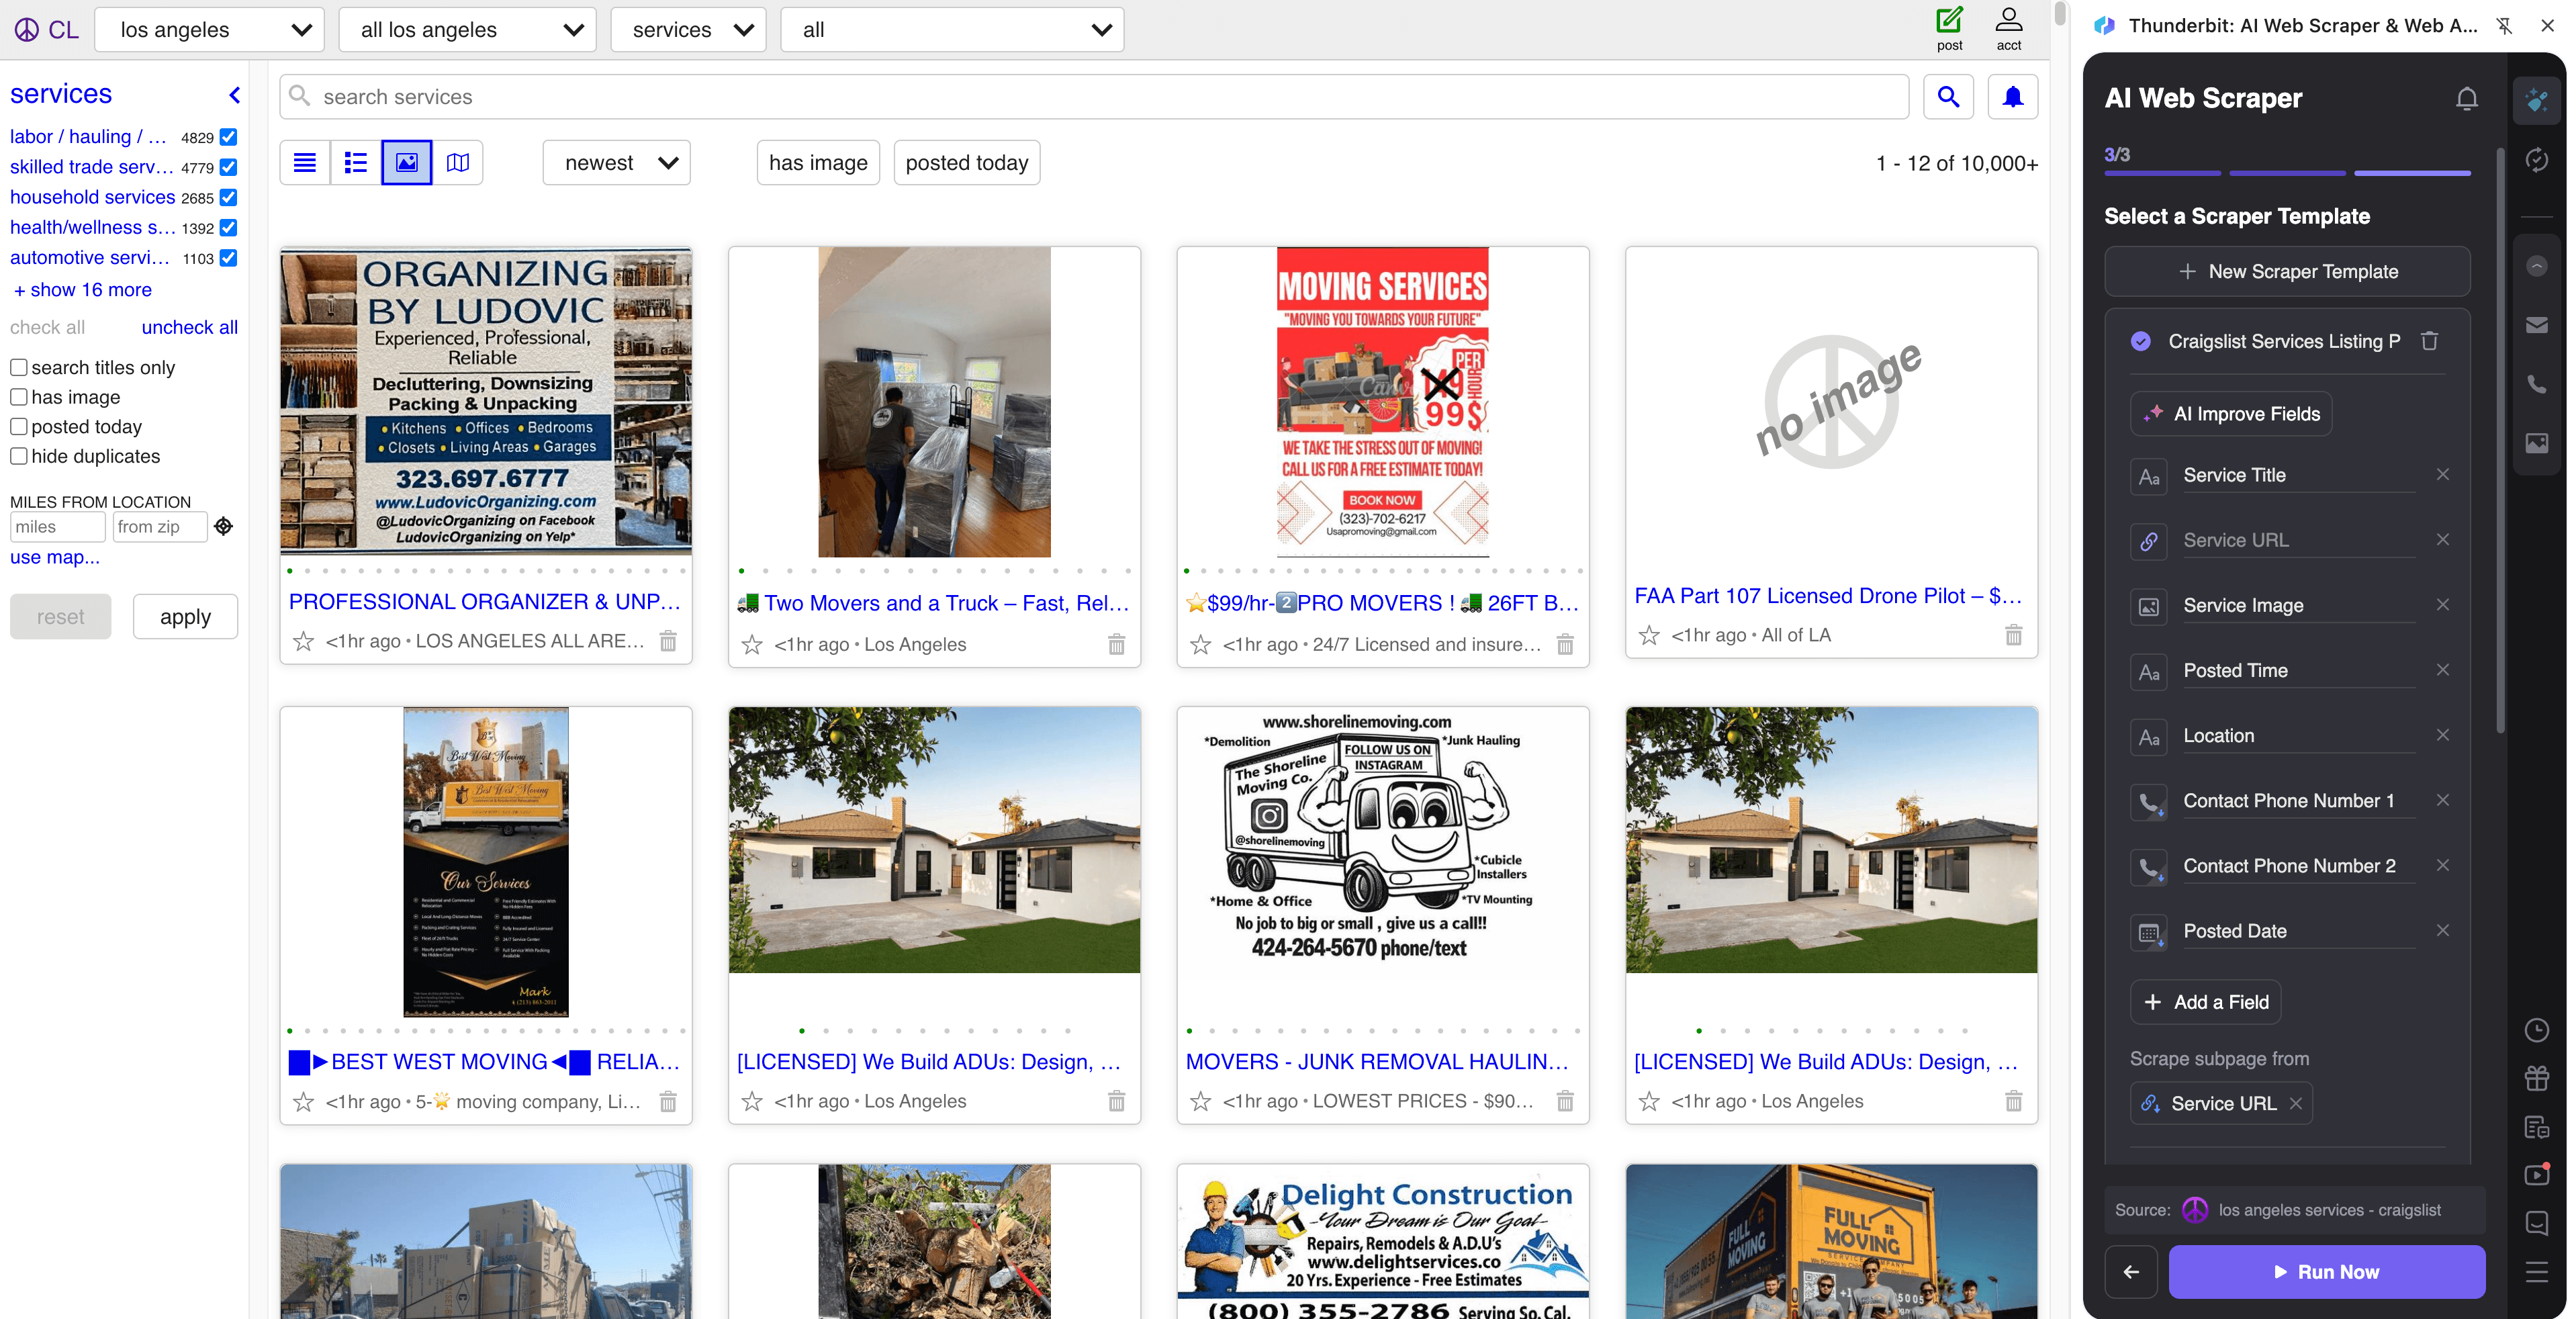2576x1319 pixels.
Task: Select the email extractor tool in Thunderbit sidebar
Action: coord(2537,324)
